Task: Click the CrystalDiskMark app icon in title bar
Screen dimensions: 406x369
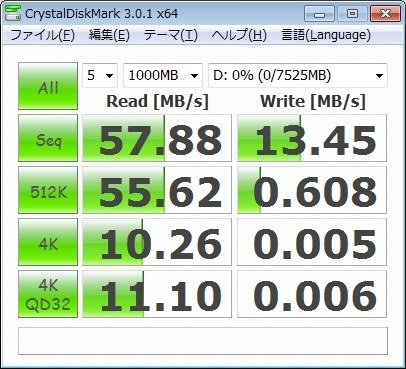Action: [13, 13]
